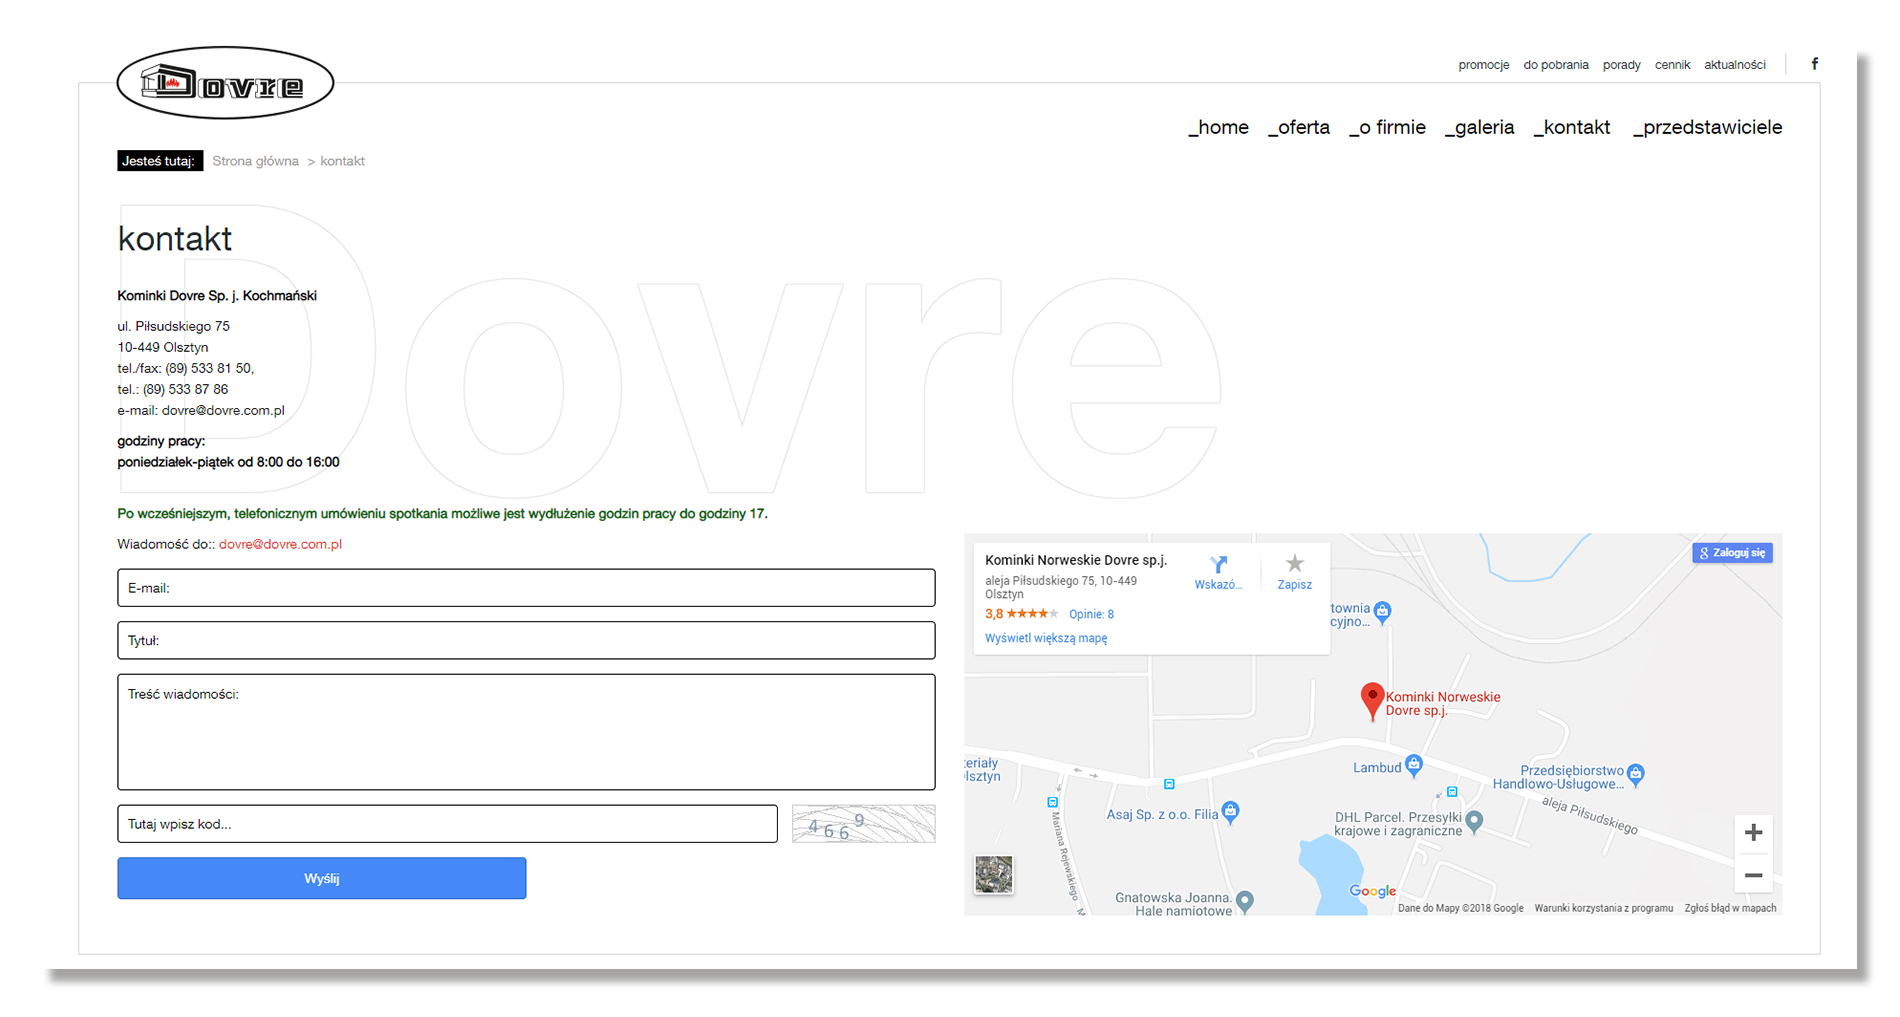This screenshot has width=1900, height=1017.
Task: Click into the Treść wiadomości text area
Action: pos(526,732)
